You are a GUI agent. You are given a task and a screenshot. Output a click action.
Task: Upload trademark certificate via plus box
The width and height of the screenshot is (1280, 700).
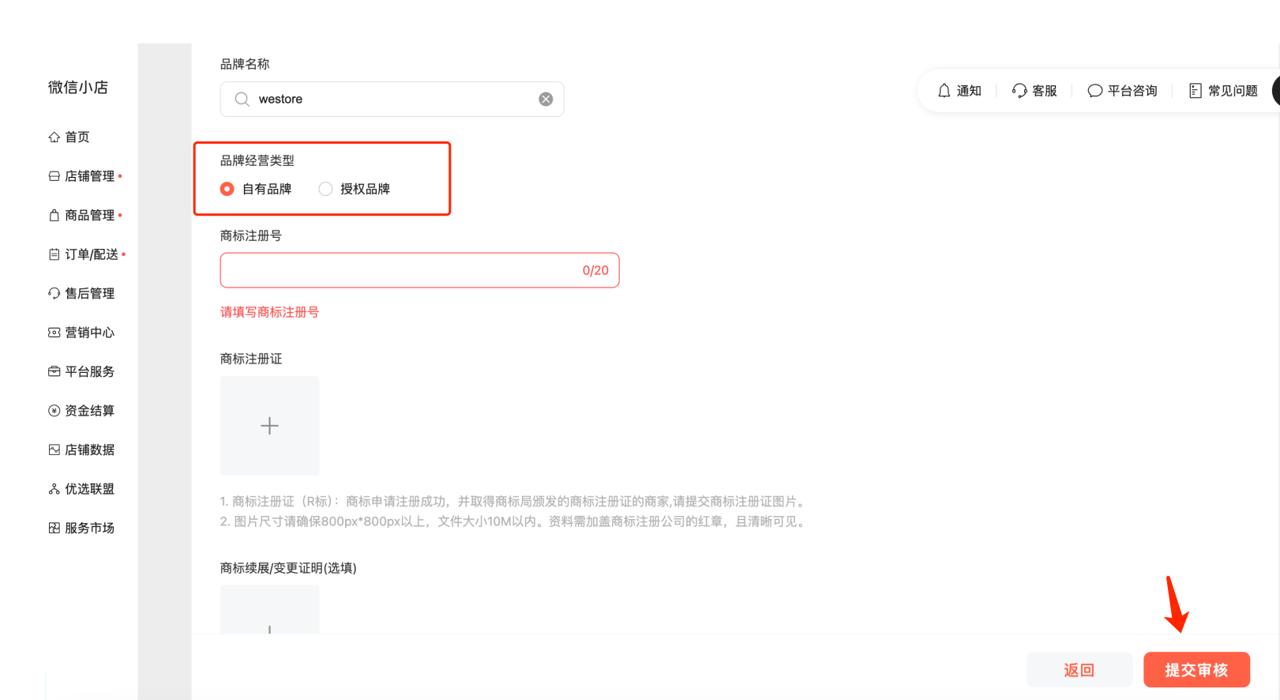270,426
